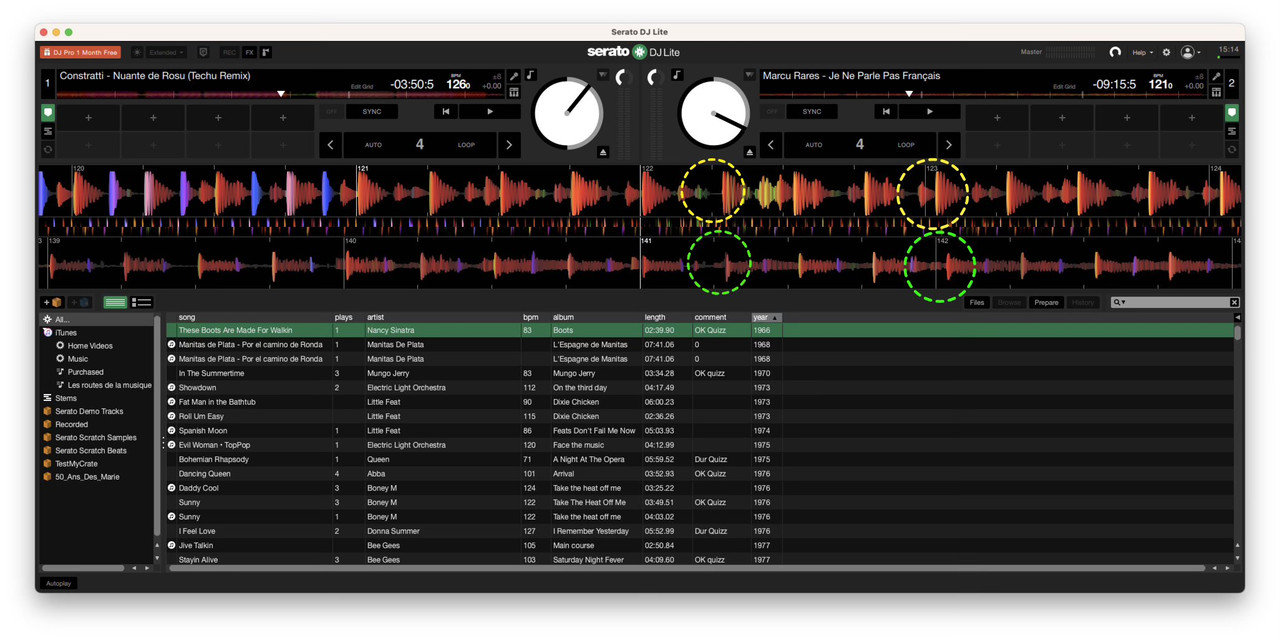Switch to the simple list library view

coord(115,302)
